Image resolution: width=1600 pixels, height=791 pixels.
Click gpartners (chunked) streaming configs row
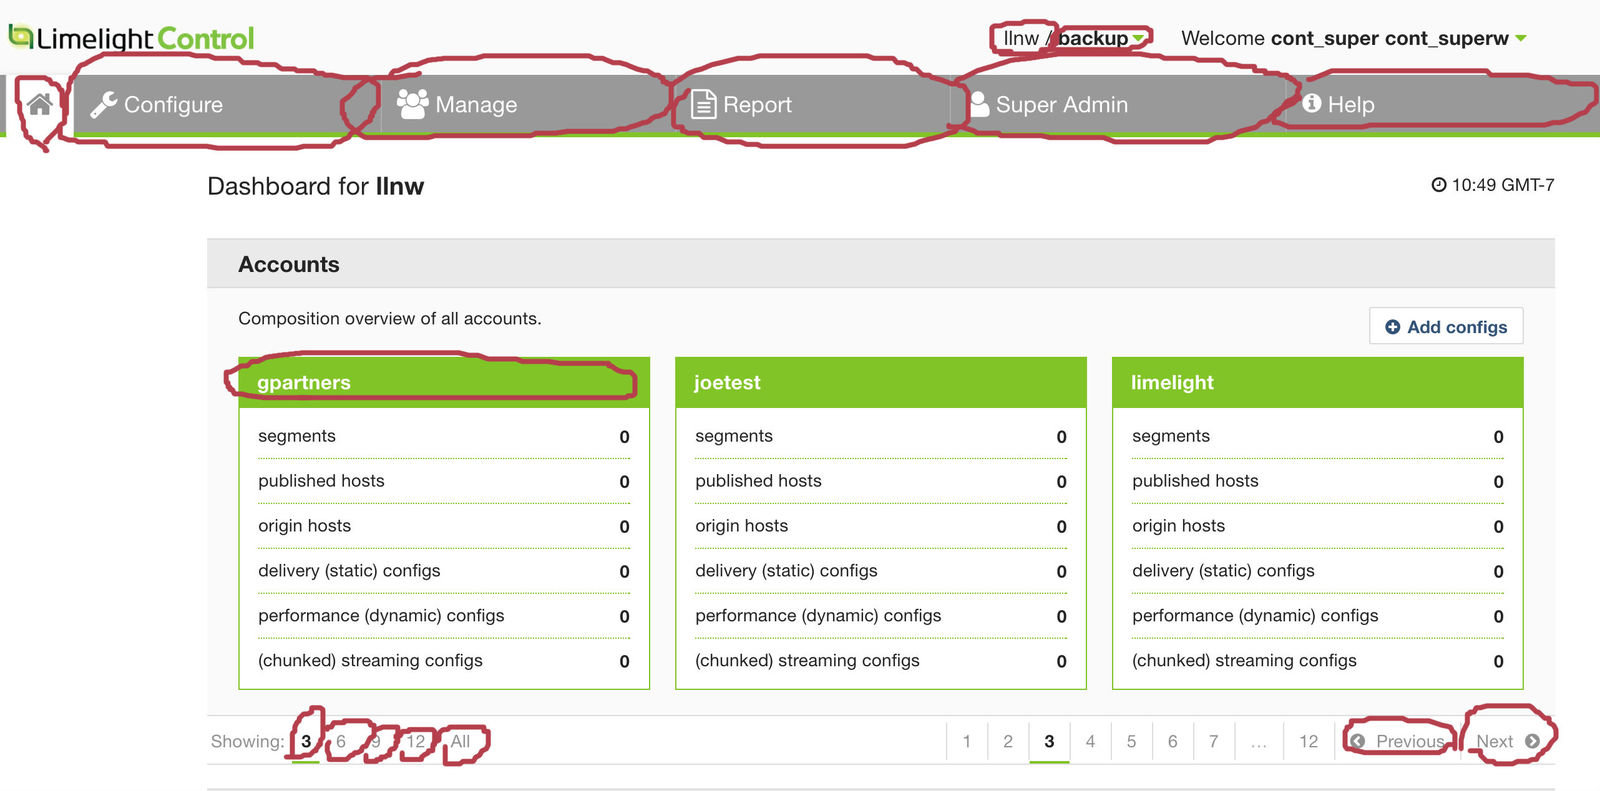444,661
